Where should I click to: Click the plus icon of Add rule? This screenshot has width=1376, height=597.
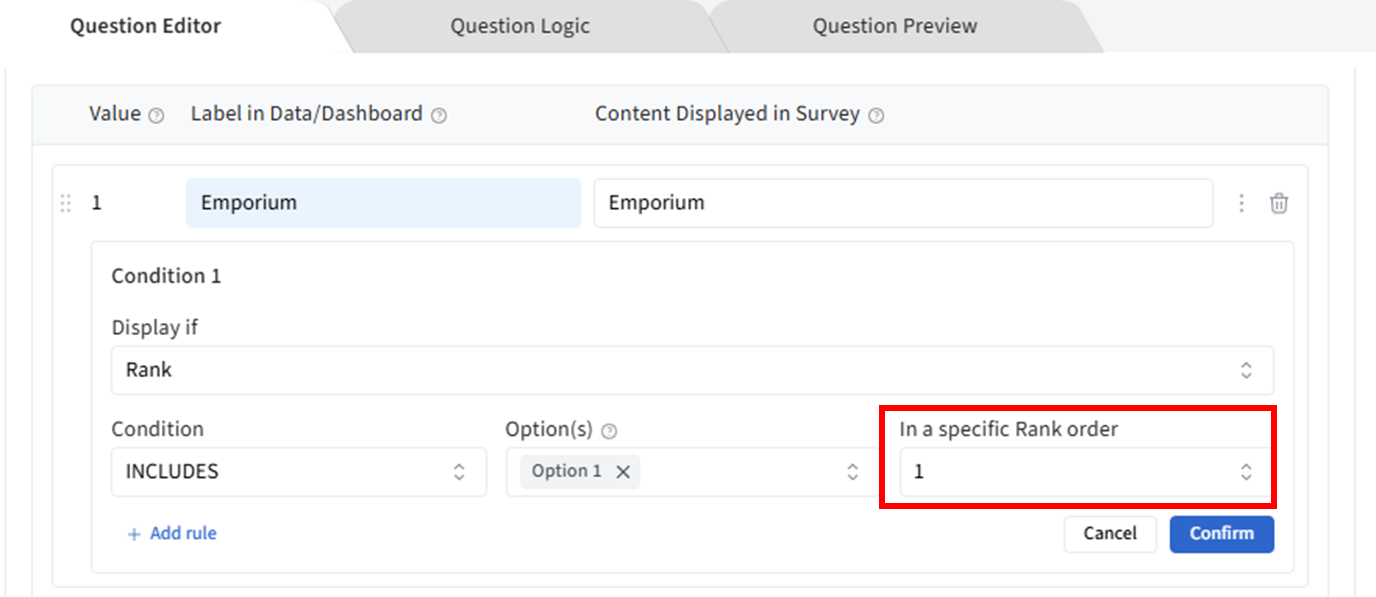point(134,534)
